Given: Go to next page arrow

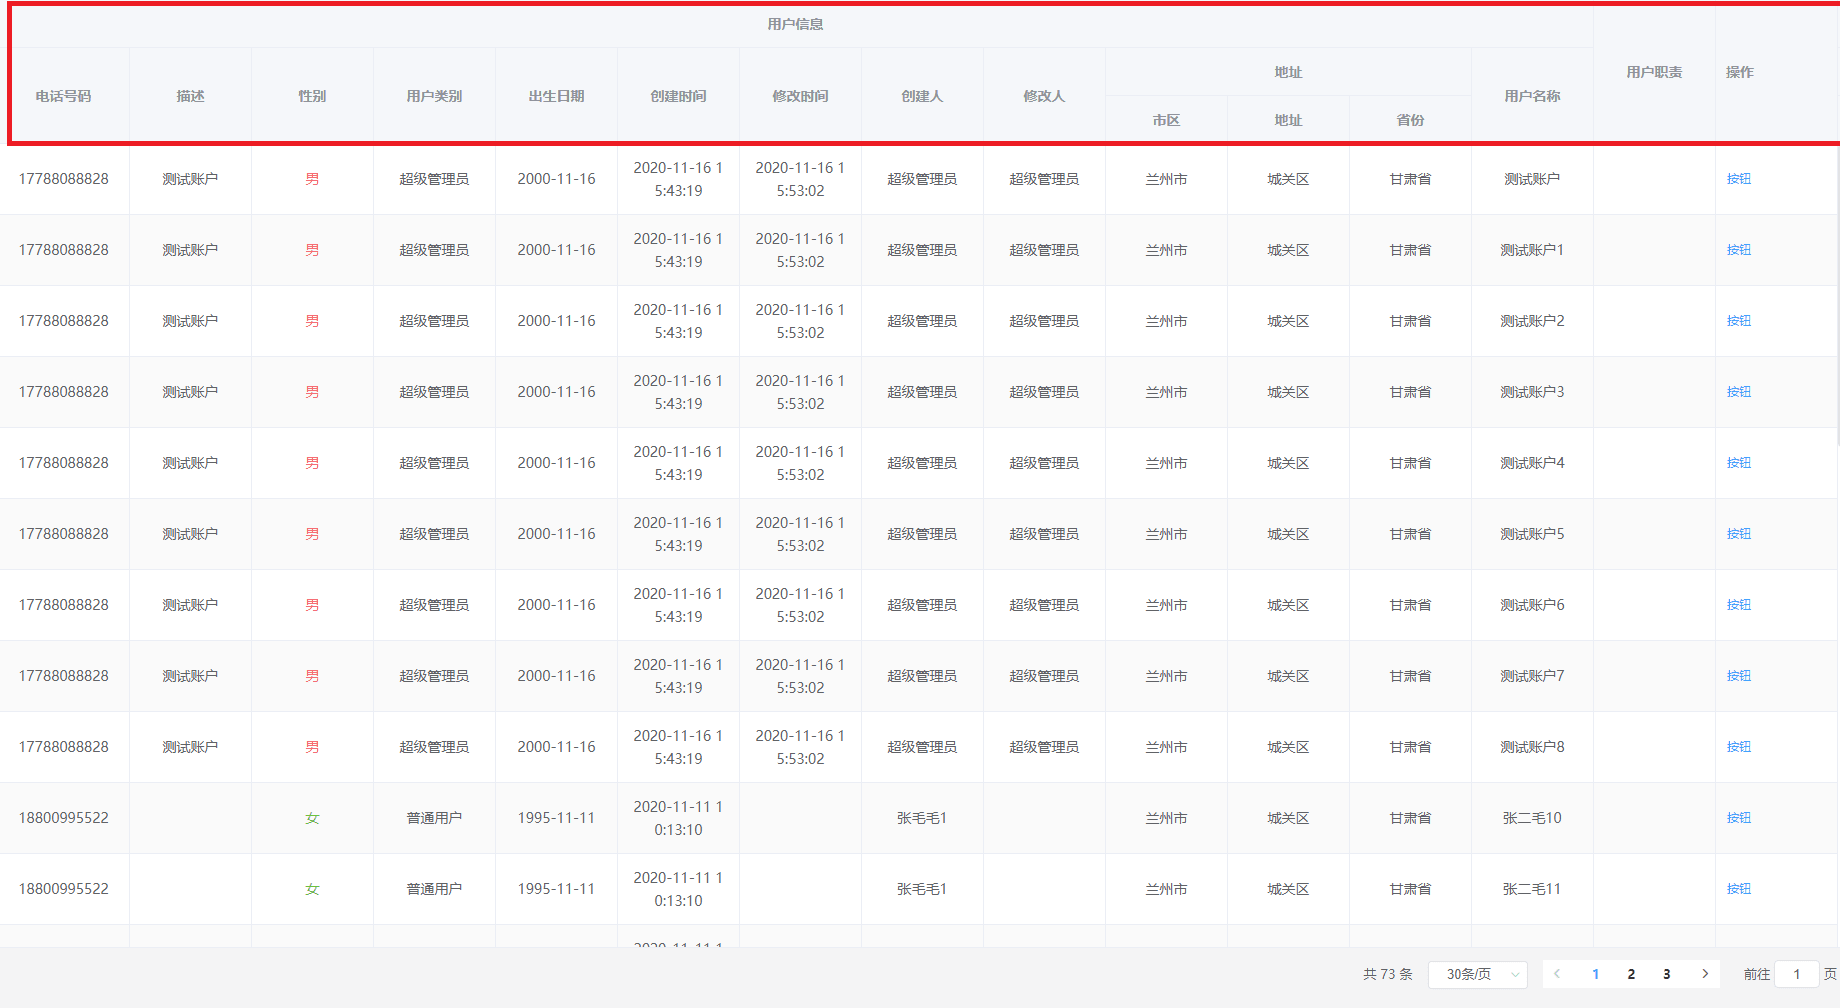Looking at the screenshot, I should pyautogui.click(x=1705, y=974).
